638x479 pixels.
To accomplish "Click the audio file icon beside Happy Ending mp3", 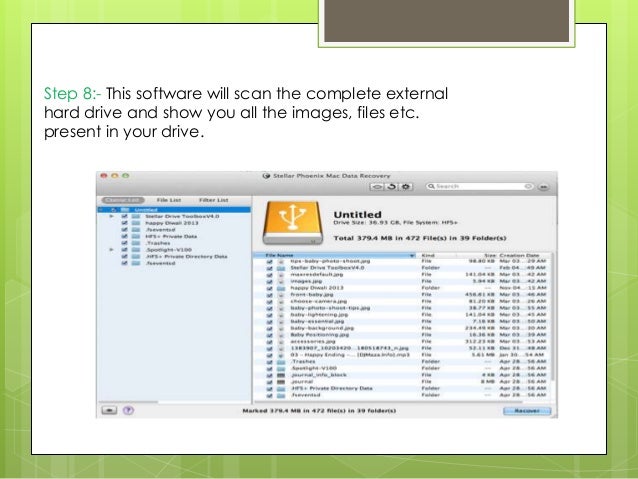I will click(x=281, y=355).
